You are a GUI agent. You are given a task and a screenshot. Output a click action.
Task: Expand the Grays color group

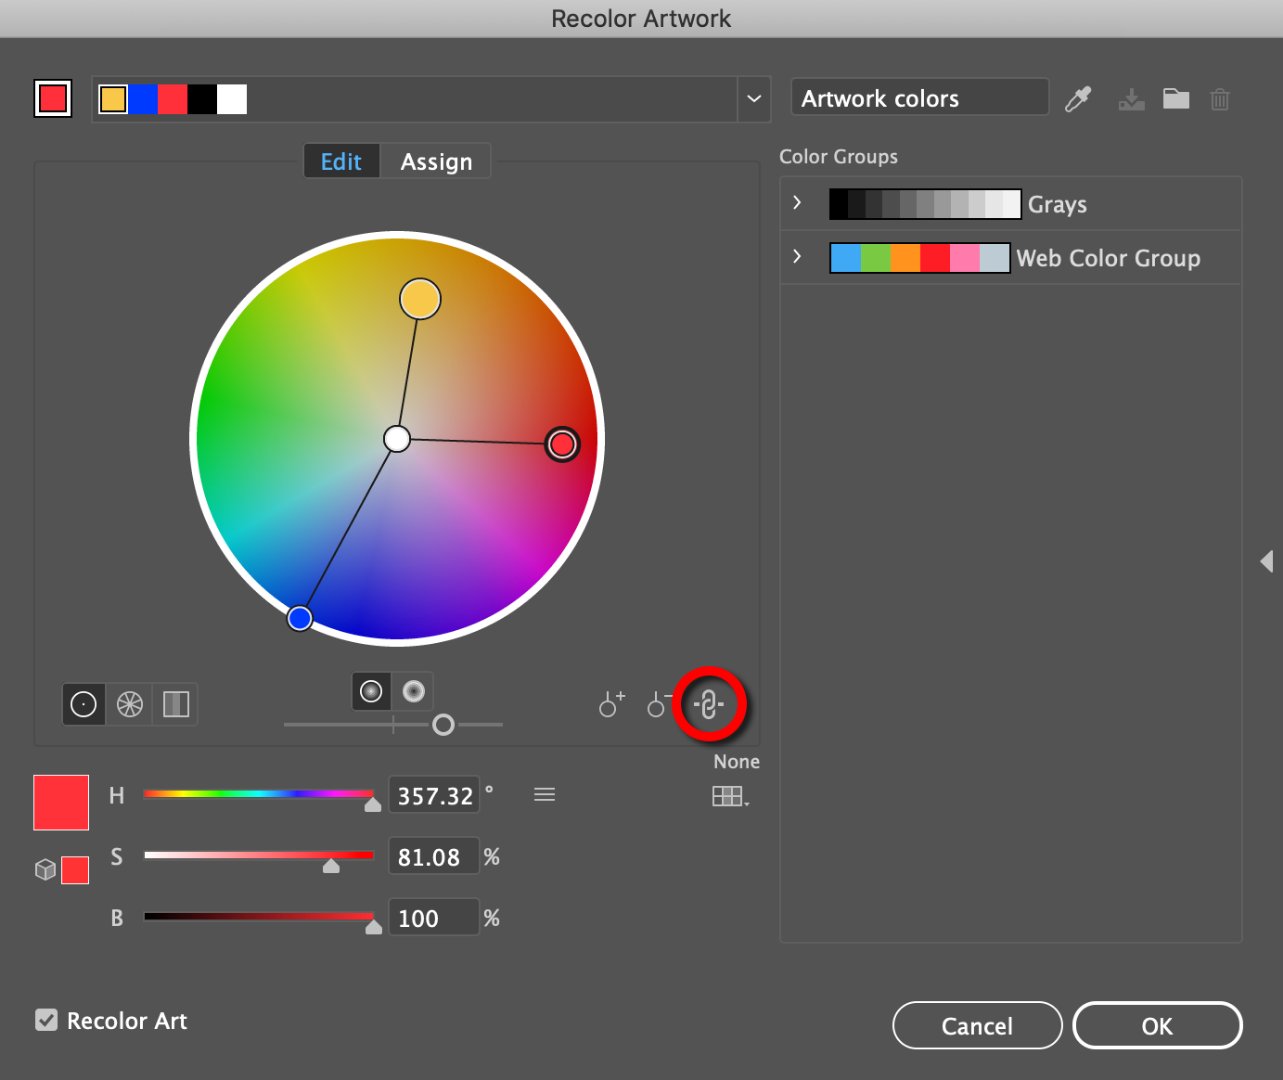pos(797,202)
